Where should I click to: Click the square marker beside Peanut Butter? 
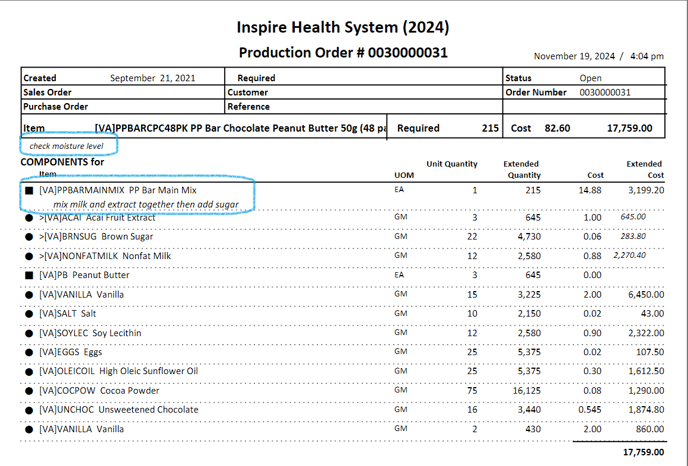pos(29,276)
